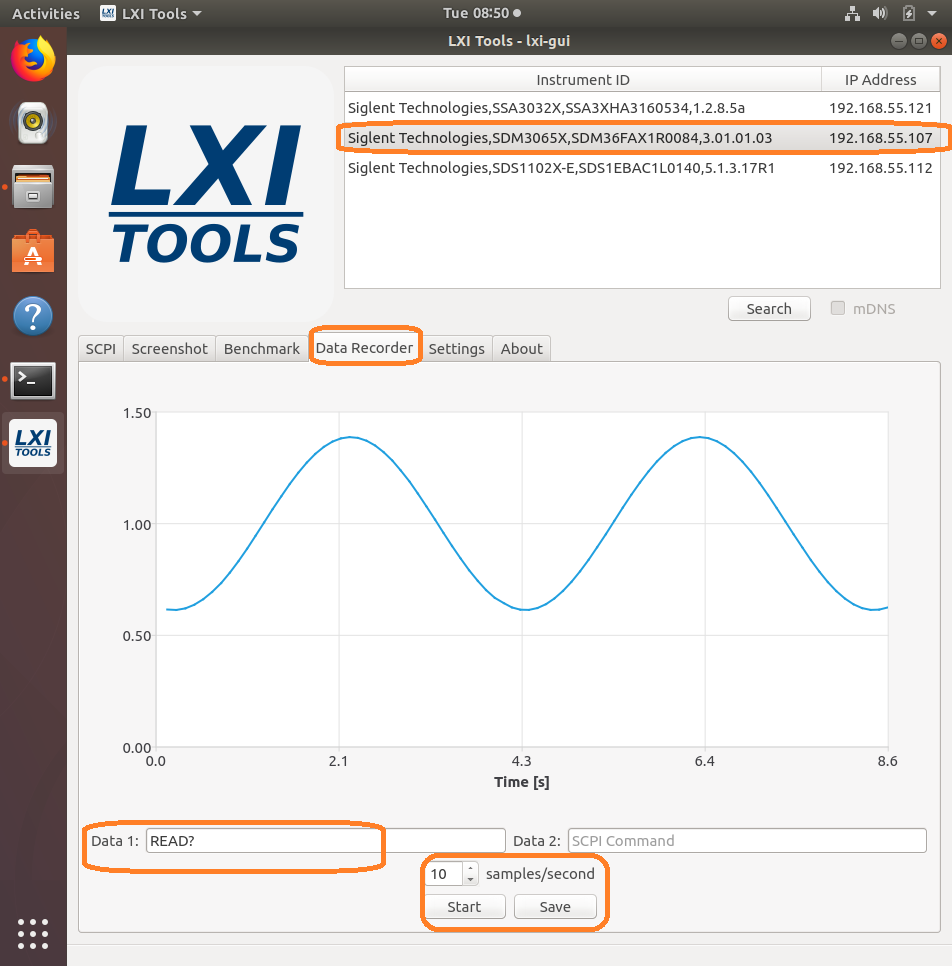Open the Files manager dock icon

(x=33, y=187)
